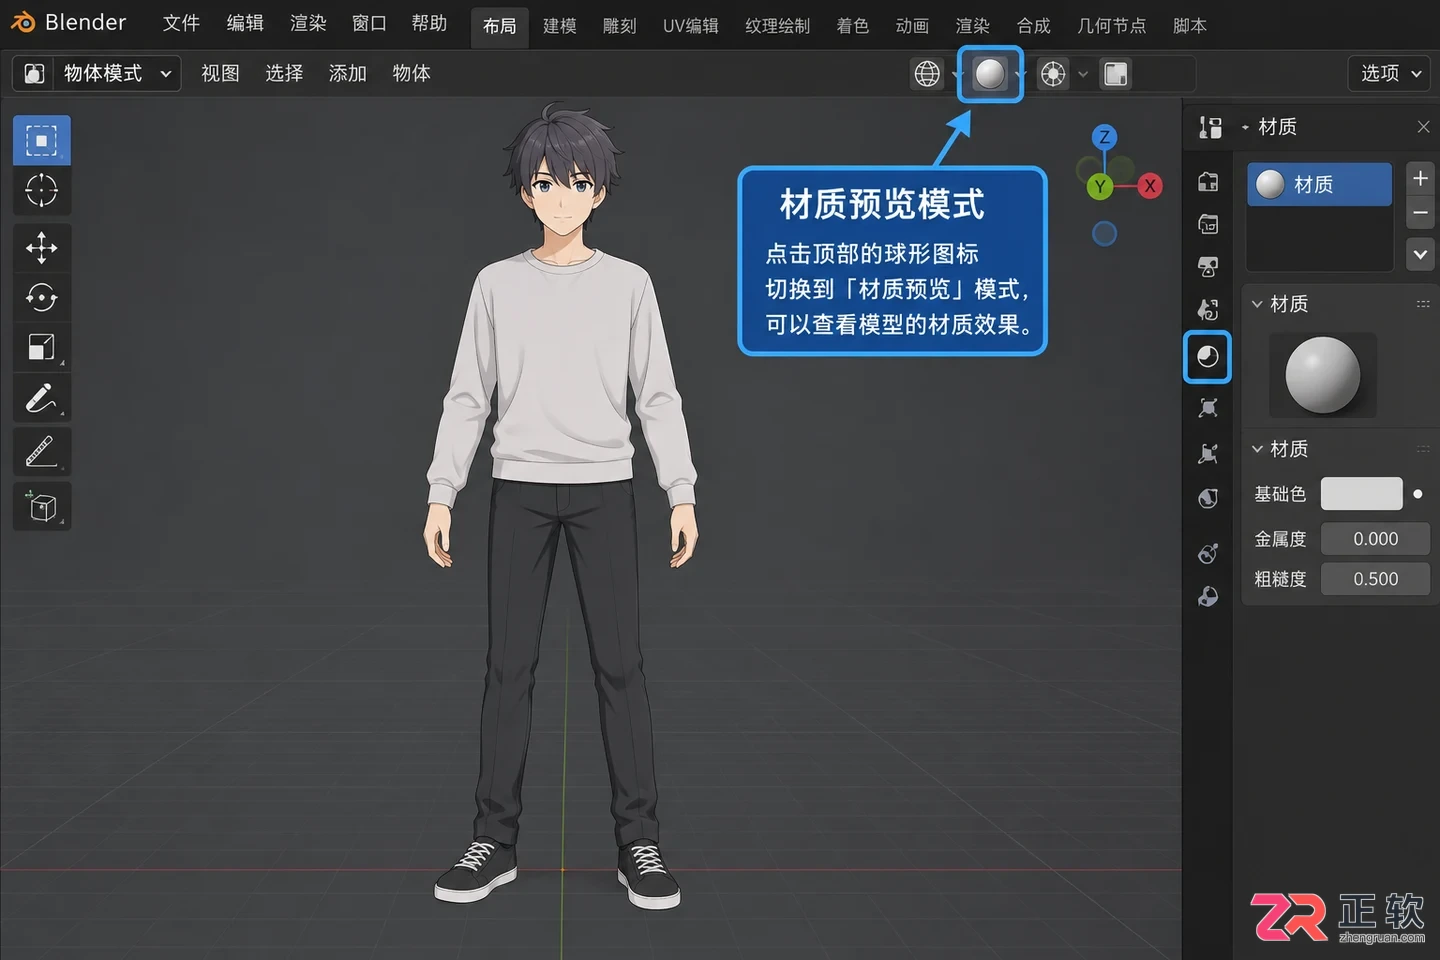Click the red X axis on the gizmo
This screenshot has width=1440, height=960.
pos(1150,186)
